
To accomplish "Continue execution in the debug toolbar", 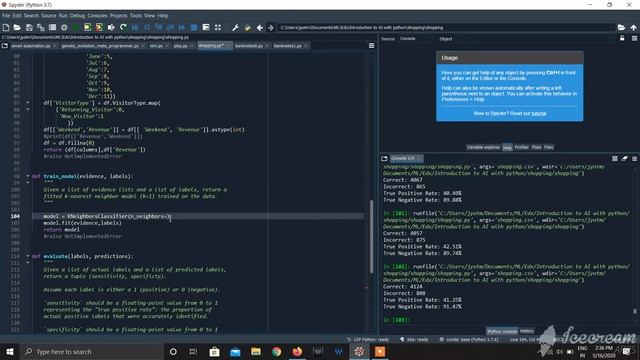I will [182, 27].
